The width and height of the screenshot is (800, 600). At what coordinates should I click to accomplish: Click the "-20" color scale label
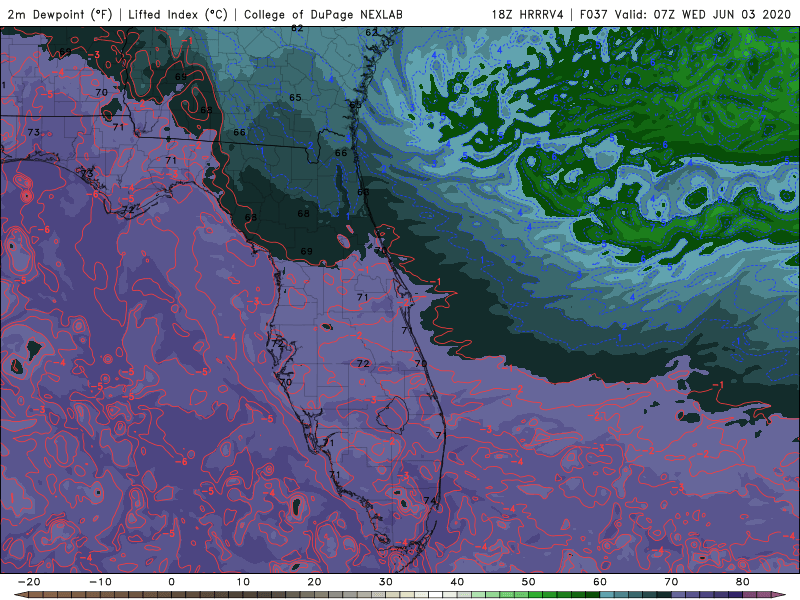pyautogui.click(x=29, y=582)
